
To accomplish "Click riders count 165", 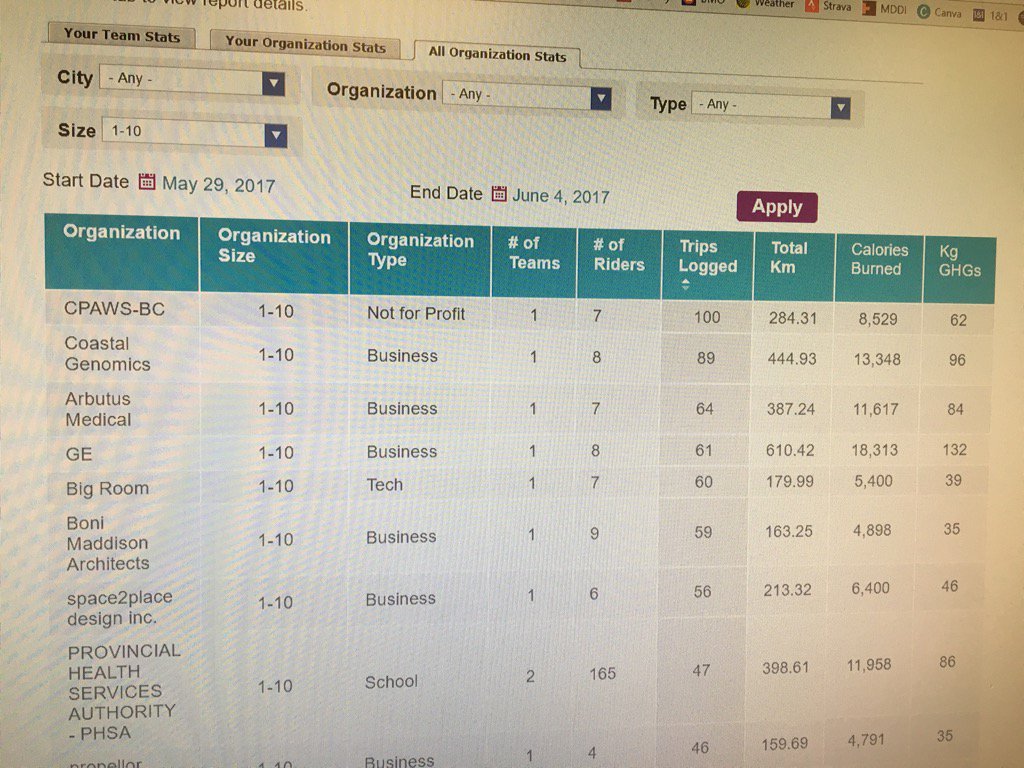I will tap(602, 673).
